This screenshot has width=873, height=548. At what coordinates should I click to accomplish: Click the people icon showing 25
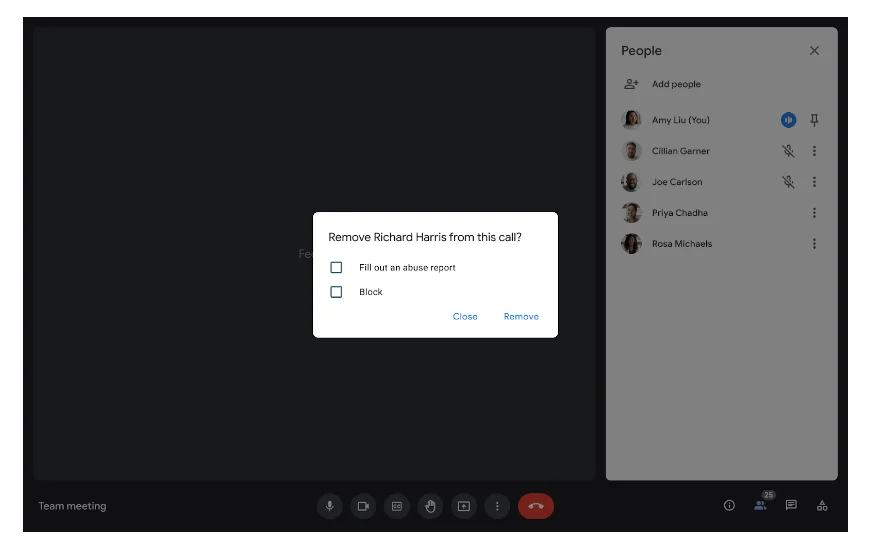(x=761, y=505)
